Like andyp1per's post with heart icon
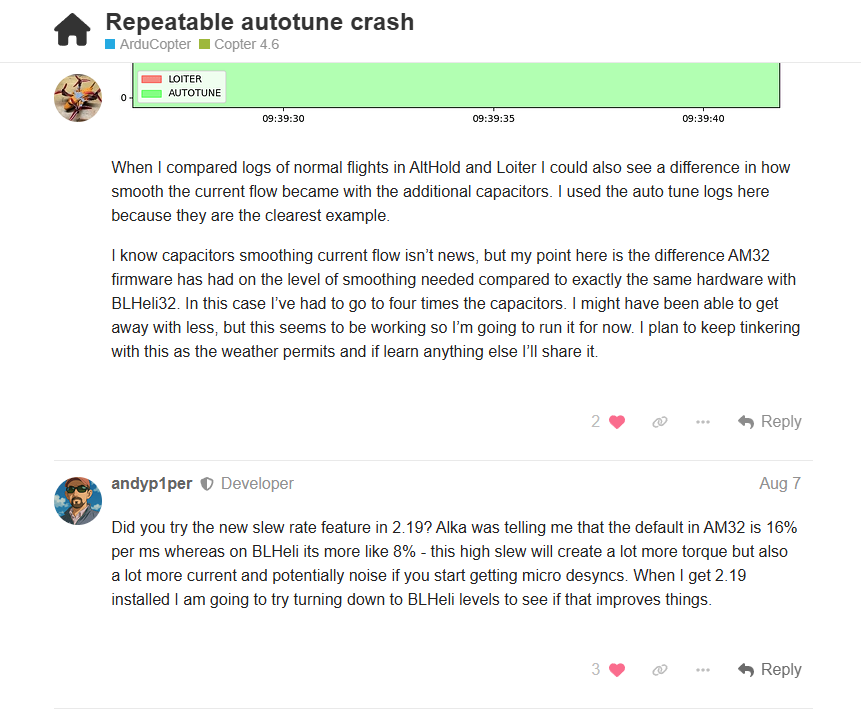 pyautogui.click(x=617, y=670)
